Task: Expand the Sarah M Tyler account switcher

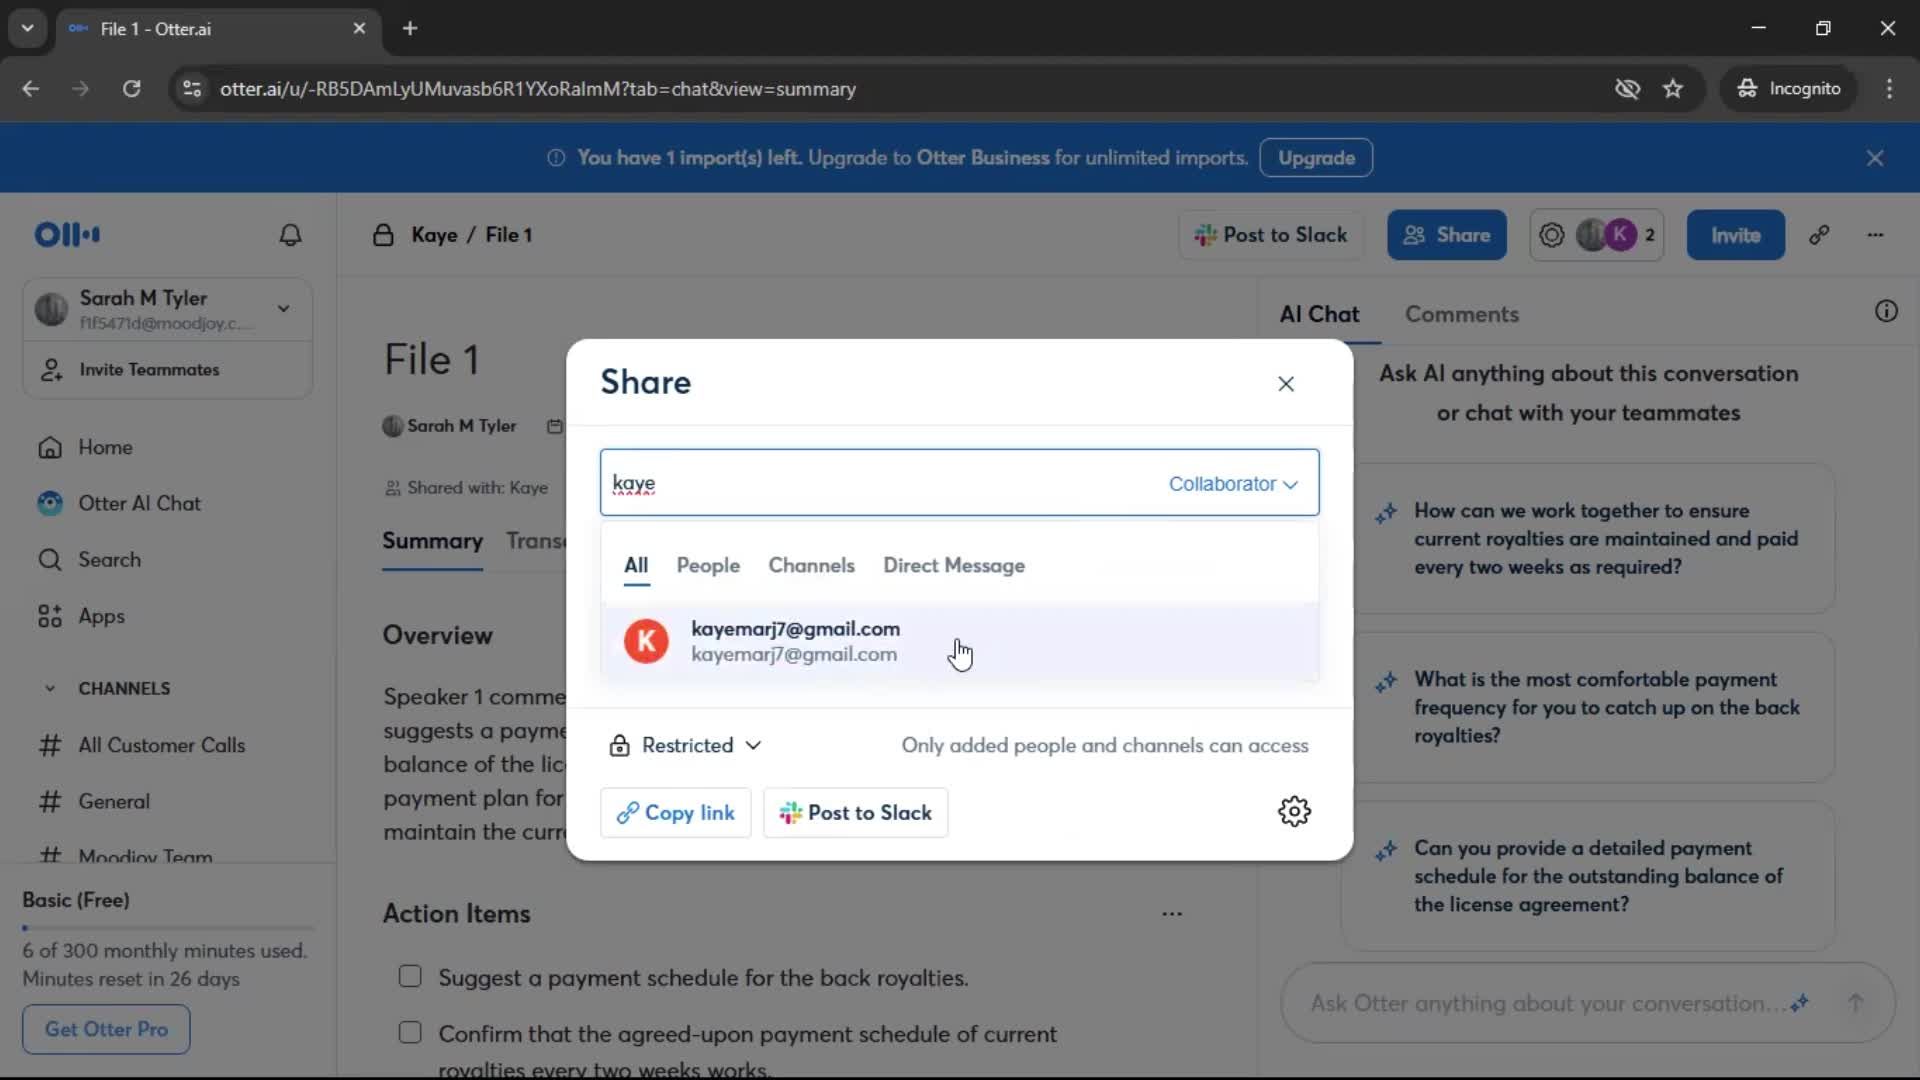Action: point(284,309)
